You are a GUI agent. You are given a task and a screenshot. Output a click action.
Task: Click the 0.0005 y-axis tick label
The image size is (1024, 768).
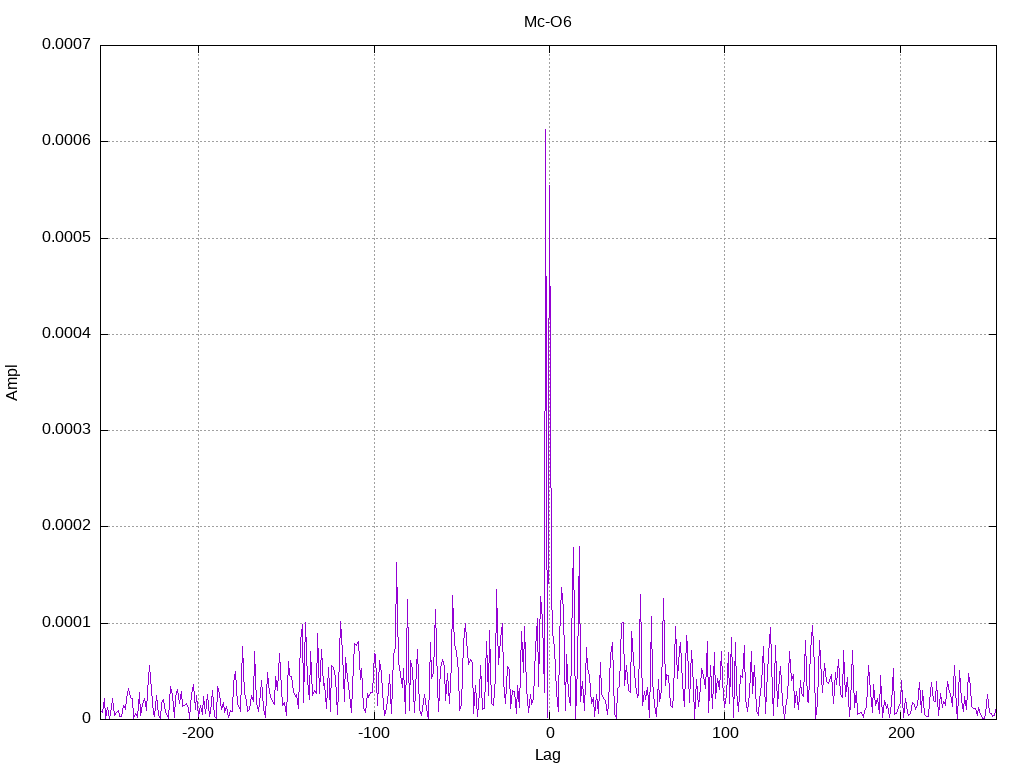(66, 237)
